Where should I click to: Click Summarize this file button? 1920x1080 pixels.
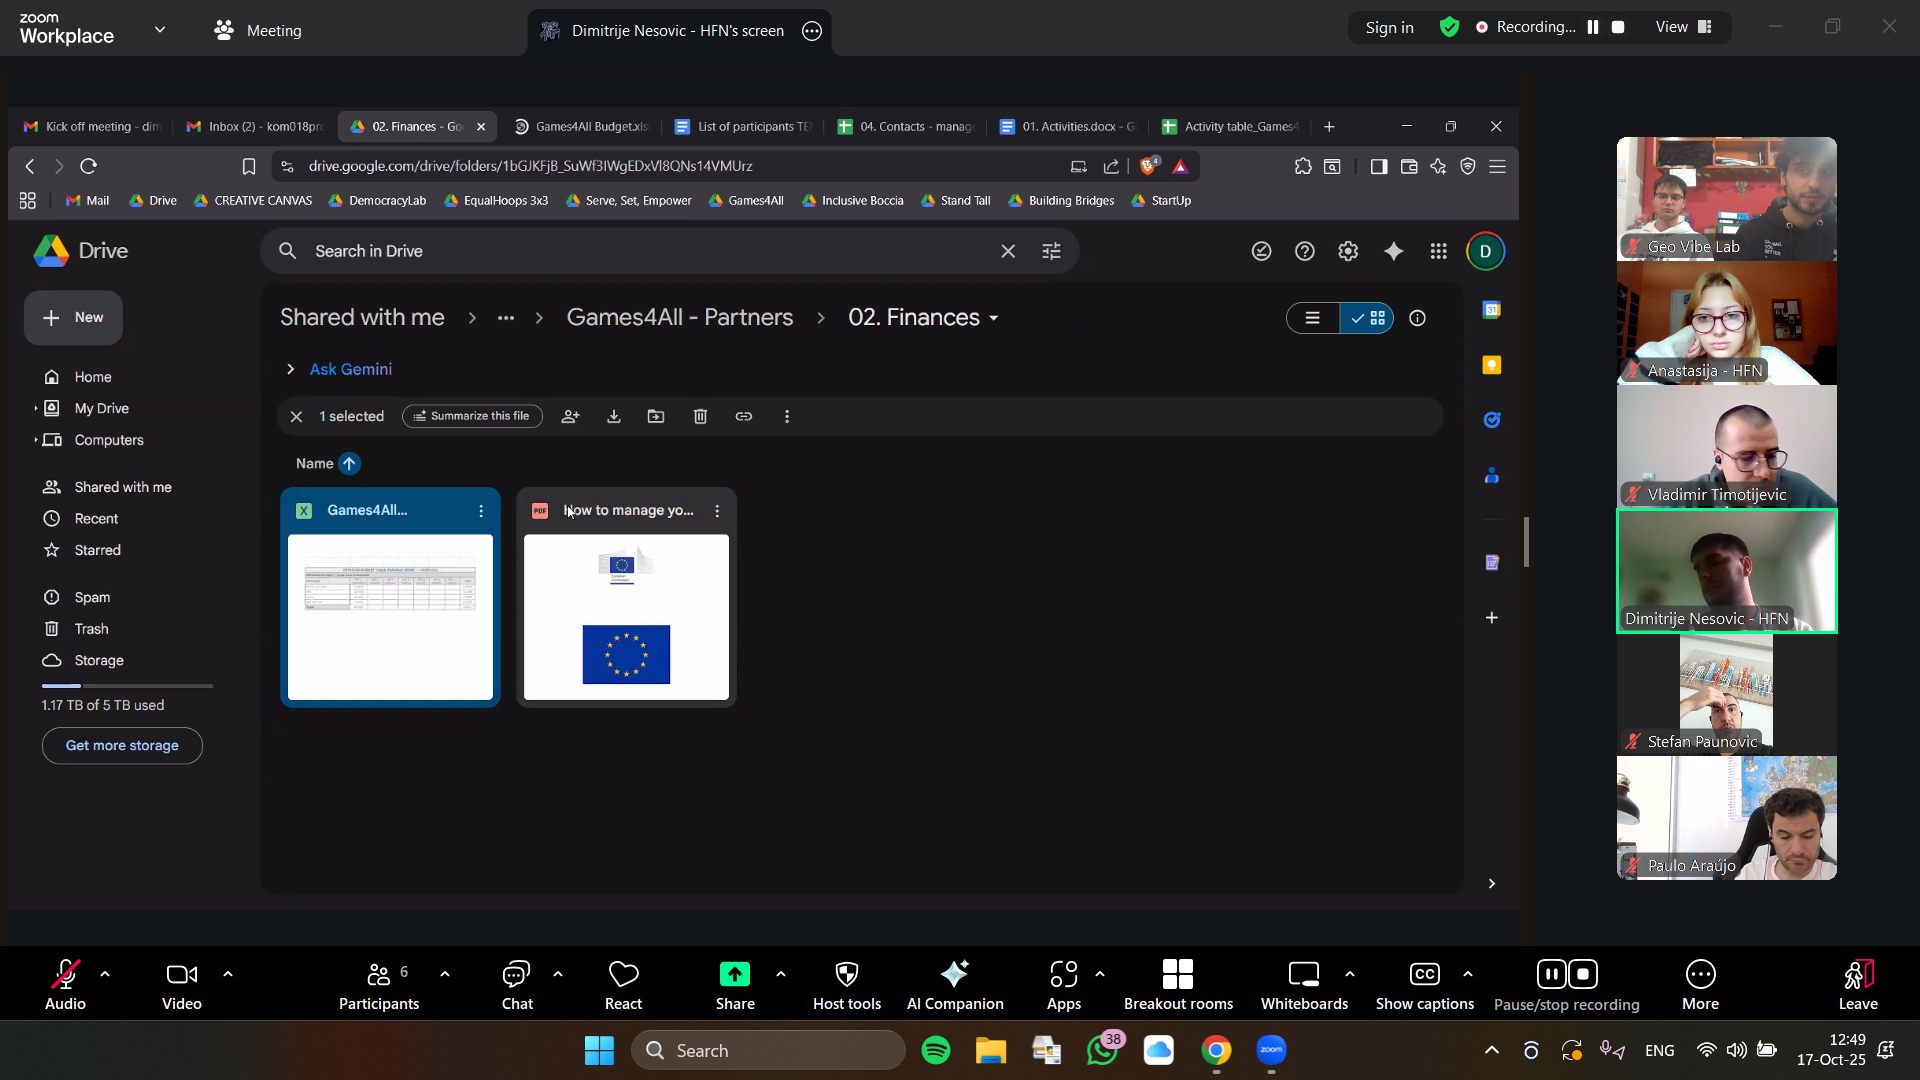472,416
